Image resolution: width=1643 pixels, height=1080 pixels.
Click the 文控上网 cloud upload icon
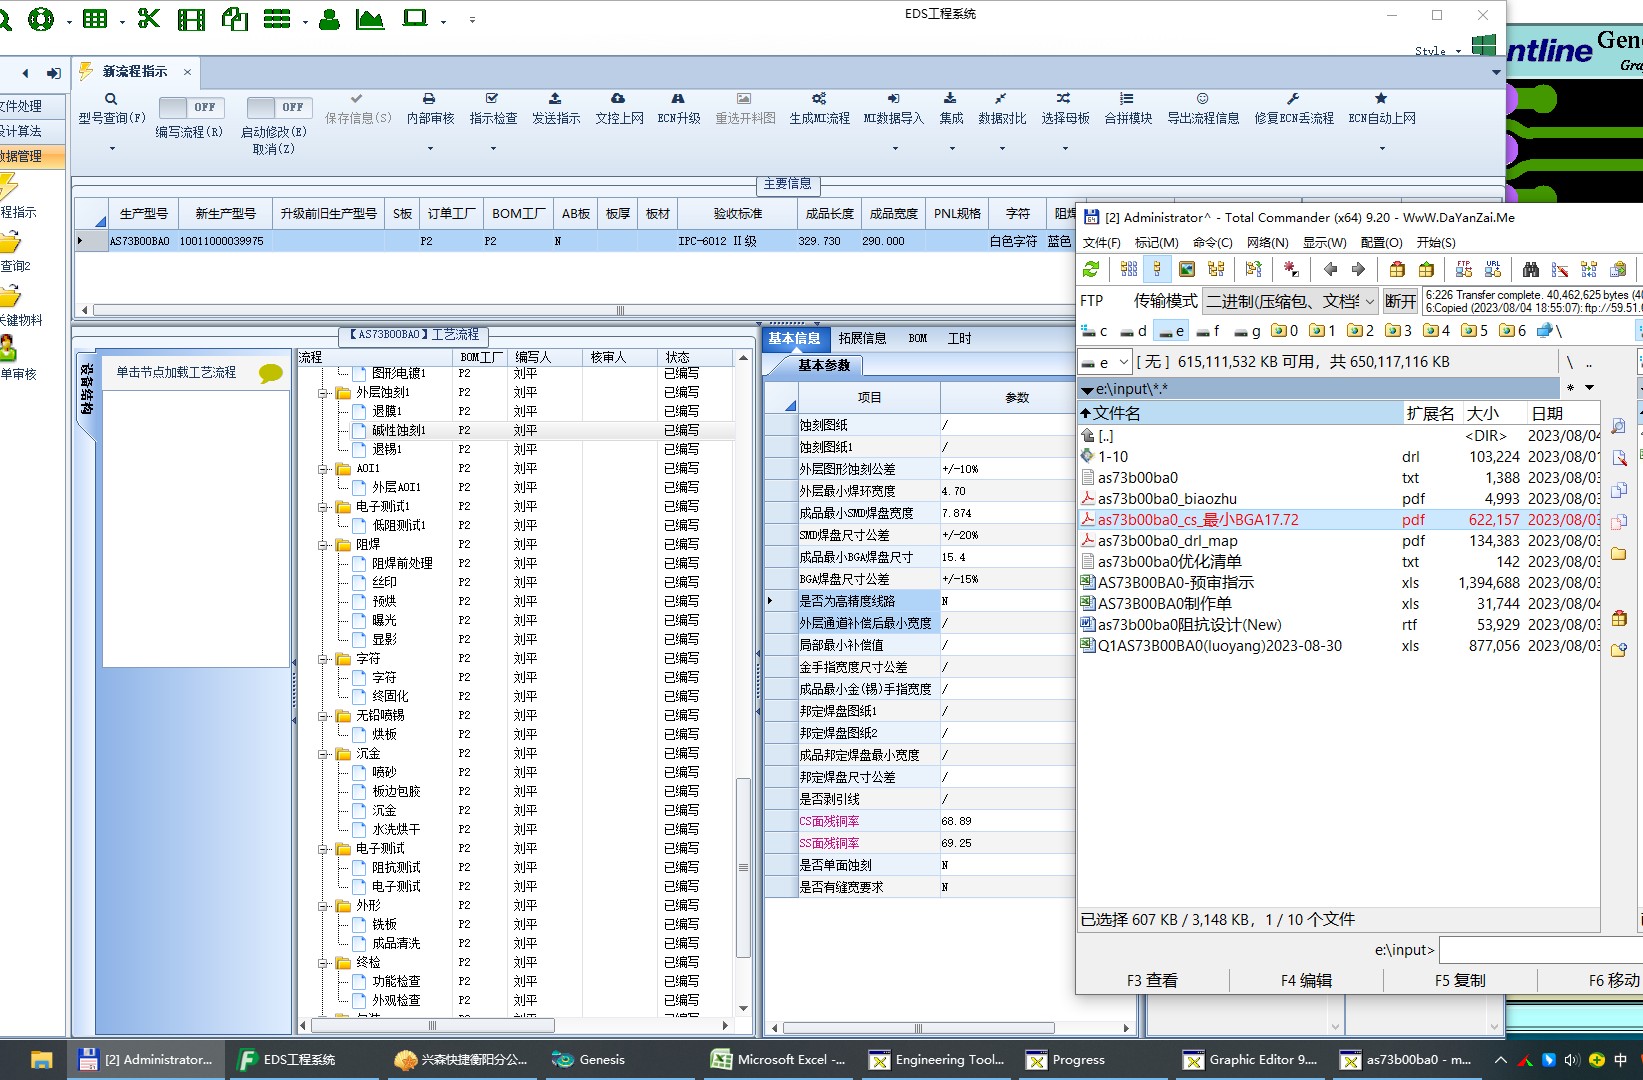click(x=618, y=99)
